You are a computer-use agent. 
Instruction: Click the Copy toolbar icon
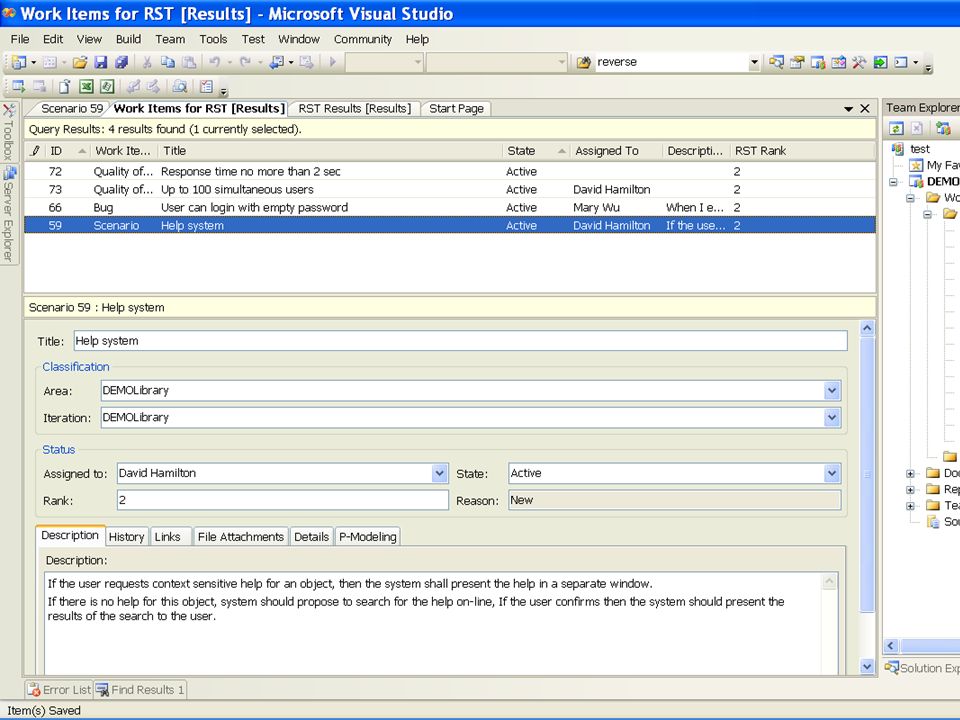coord(168,62)
